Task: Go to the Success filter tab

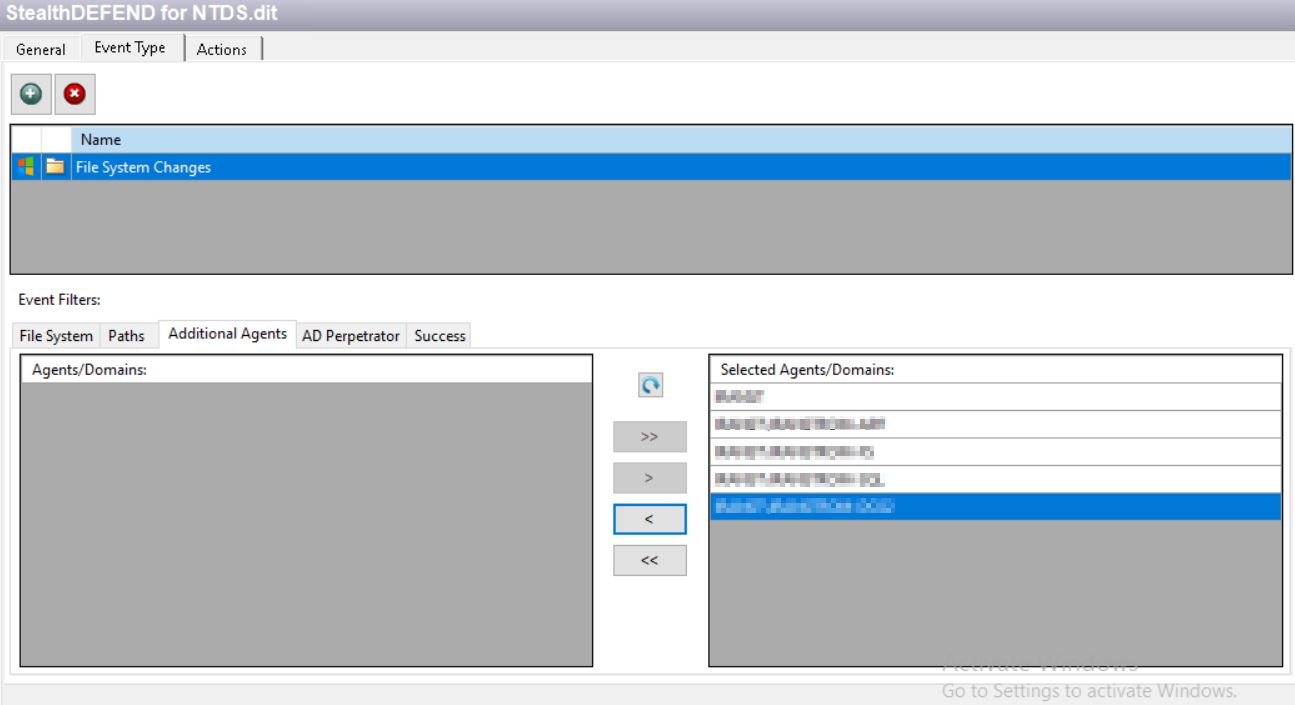Action: coord(440,336)
